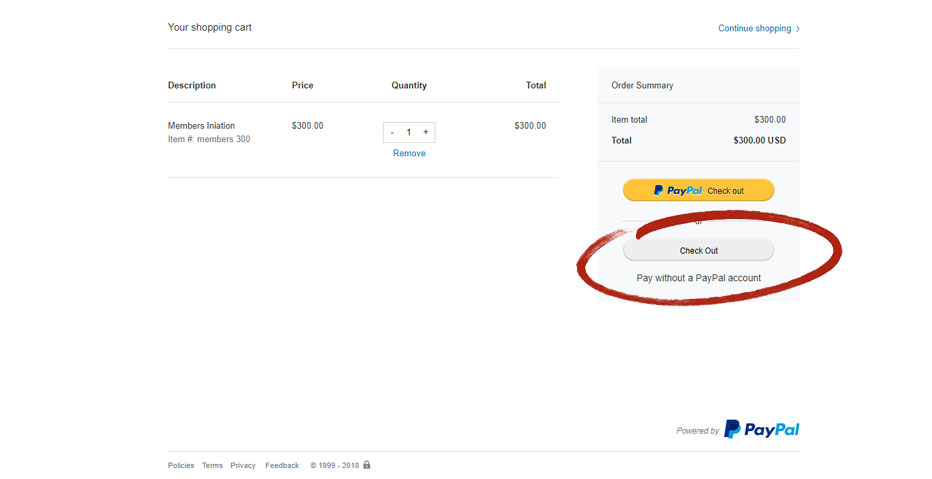The image size is (932, 479).
Task: Select the 'Quantity' column header
Action: click(x=409, y=86)
